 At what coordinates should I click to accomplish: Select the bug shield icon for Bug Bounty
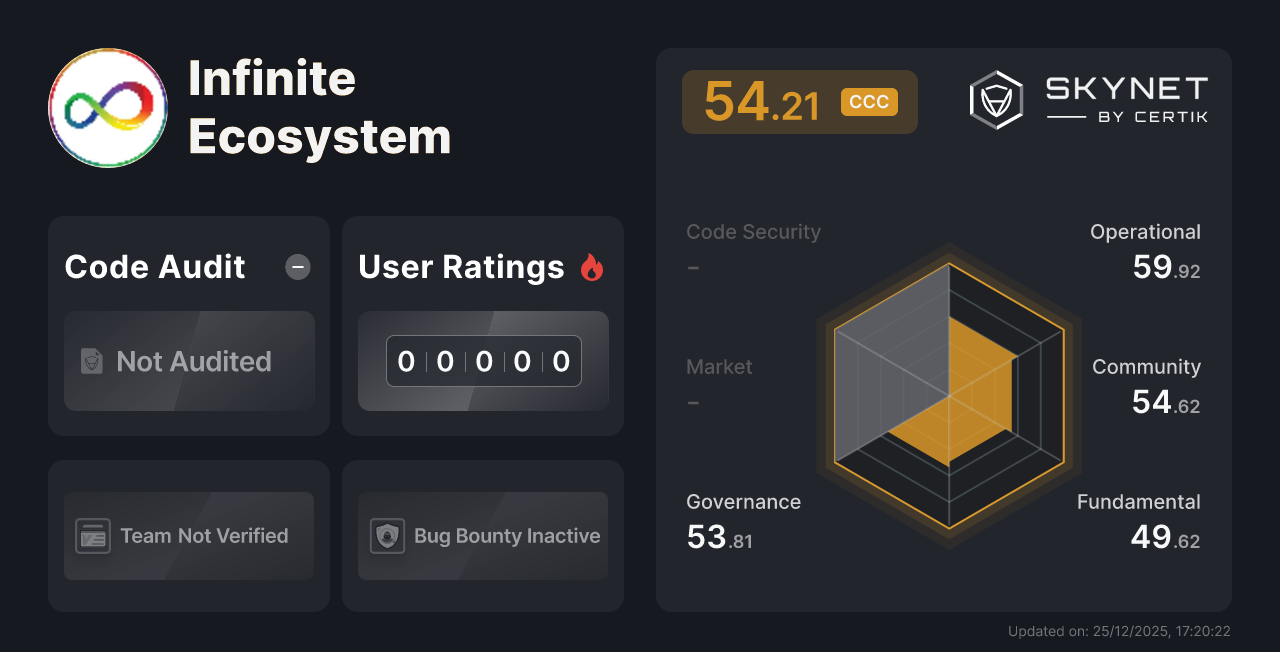pos(388,536)
